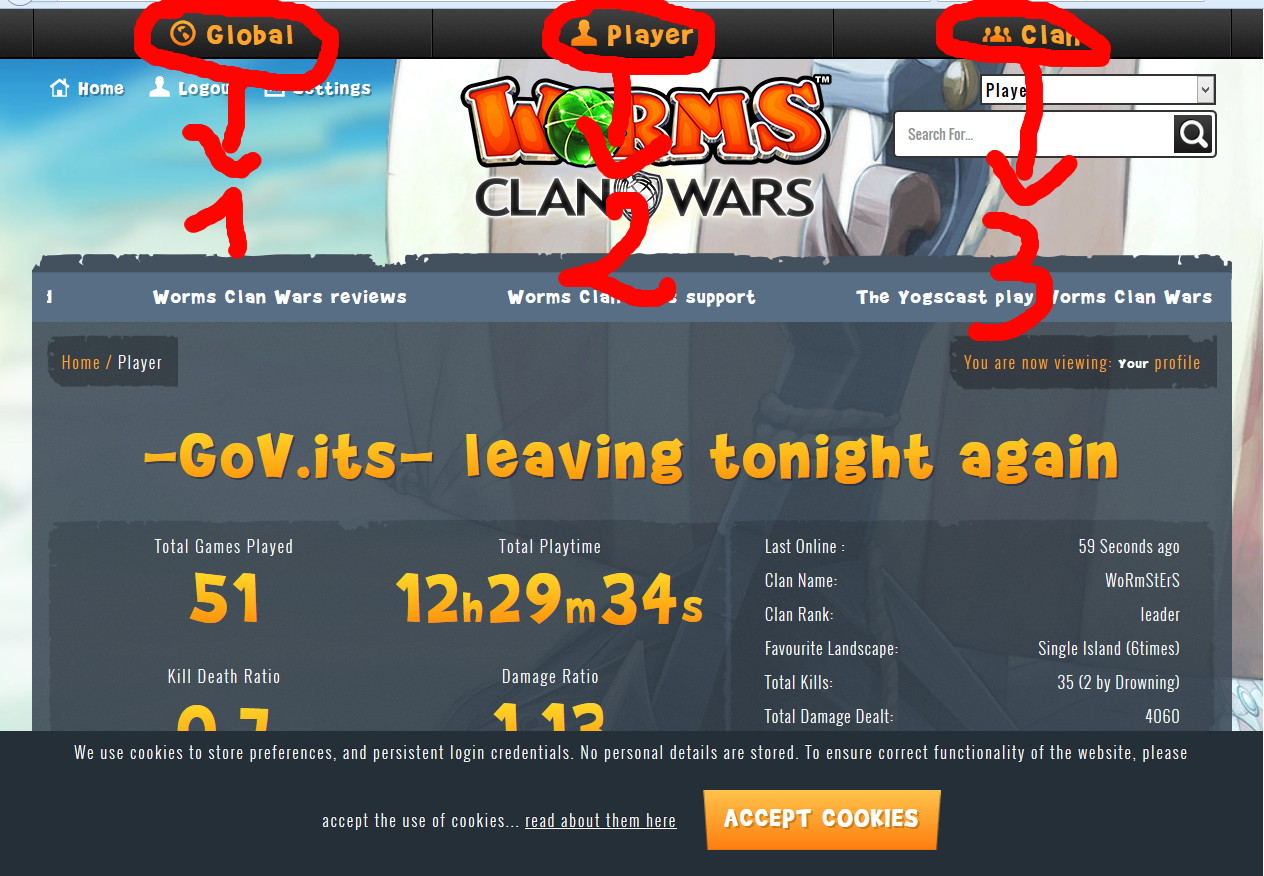Click The Yogscast play Worms Clan Wars link
This screenshot has height=876, width=1264.
coord(1034,297)
